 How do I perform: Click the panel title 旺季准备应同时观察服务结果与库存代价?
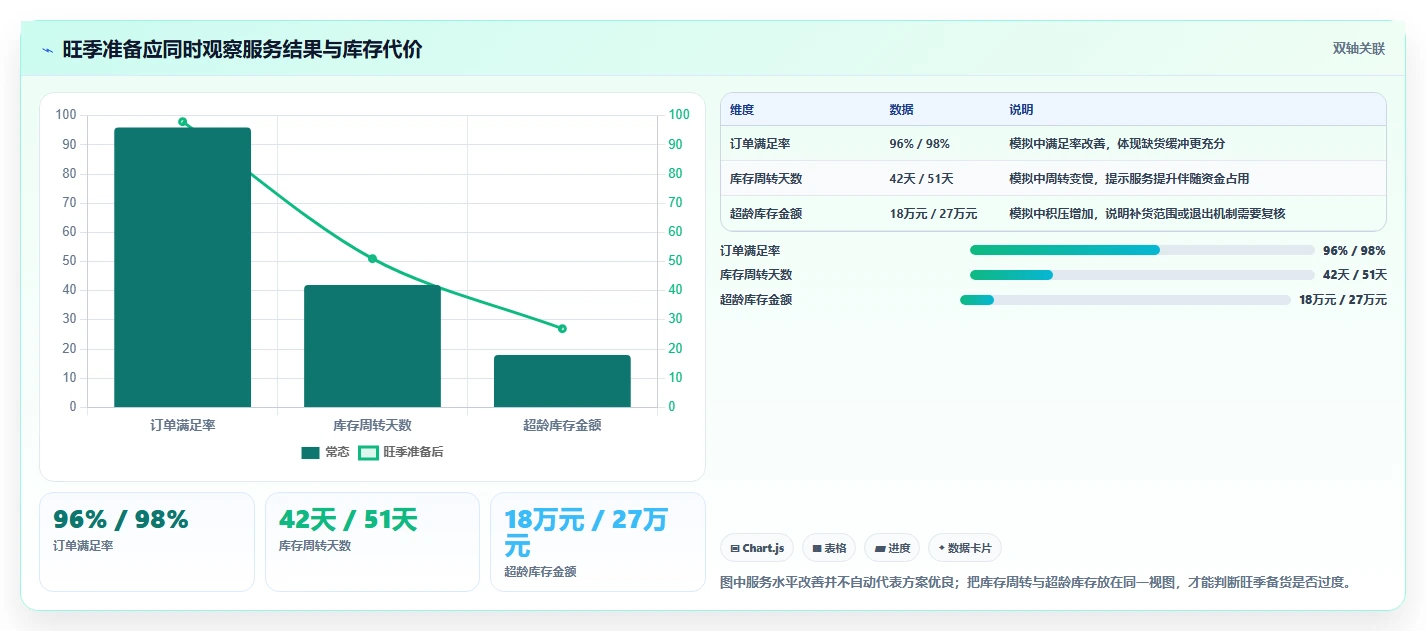pos(242,50)
